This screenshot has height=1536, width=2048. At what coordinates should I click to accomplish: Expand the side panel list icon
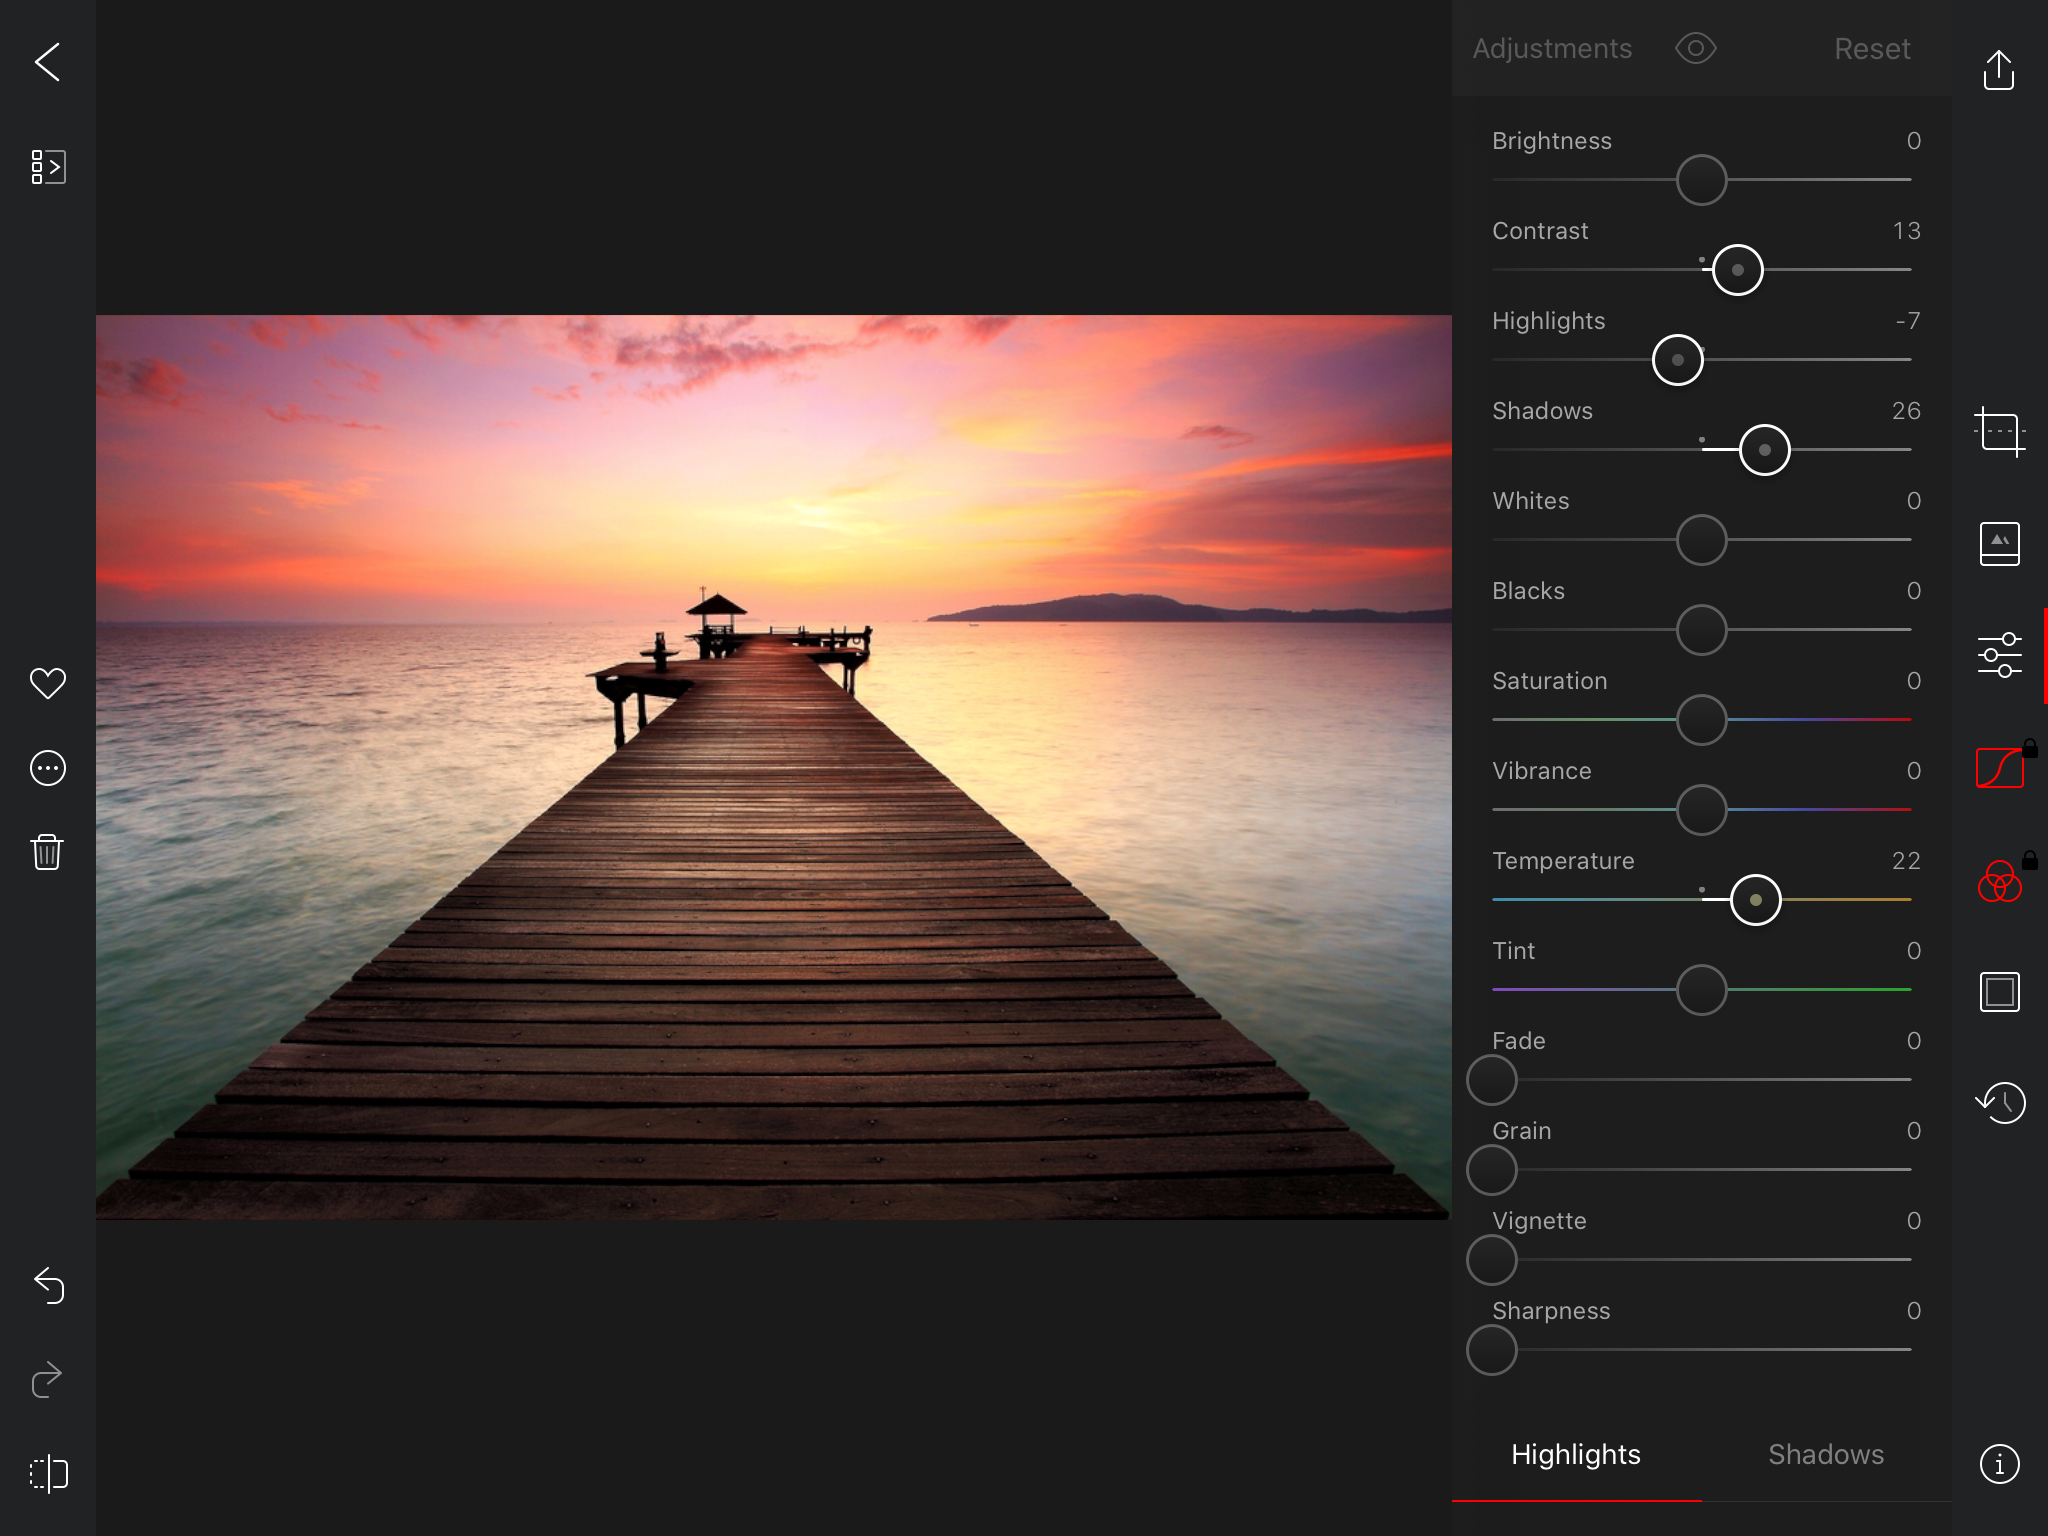point(48,167)
